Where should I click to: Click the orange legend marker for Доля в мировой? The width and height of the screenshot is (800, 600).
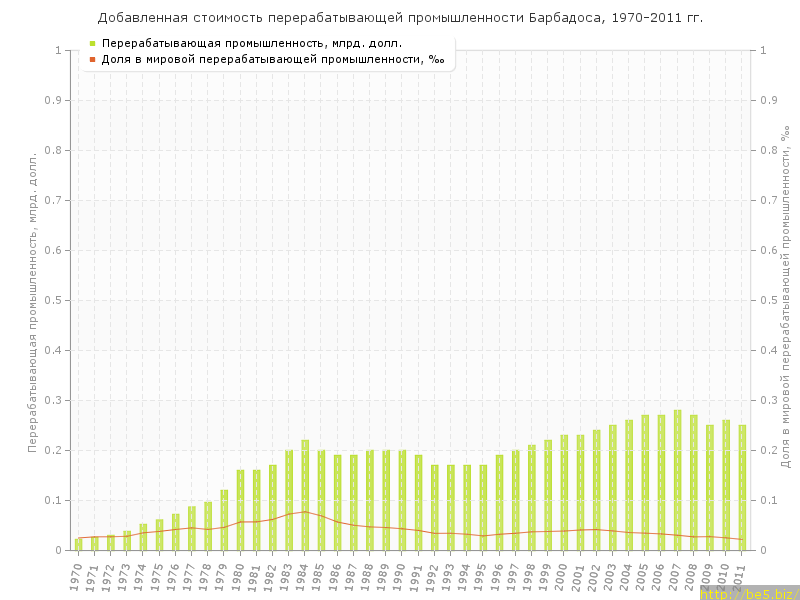92,60
